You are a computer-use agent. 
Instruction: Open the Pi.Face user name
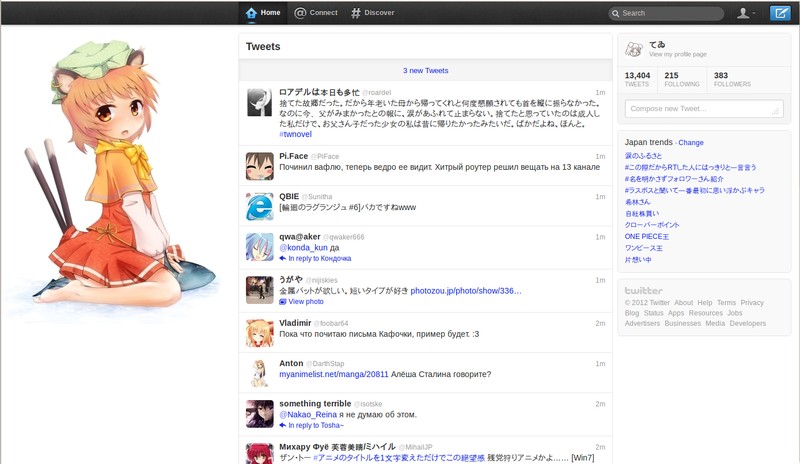(293, 156)
